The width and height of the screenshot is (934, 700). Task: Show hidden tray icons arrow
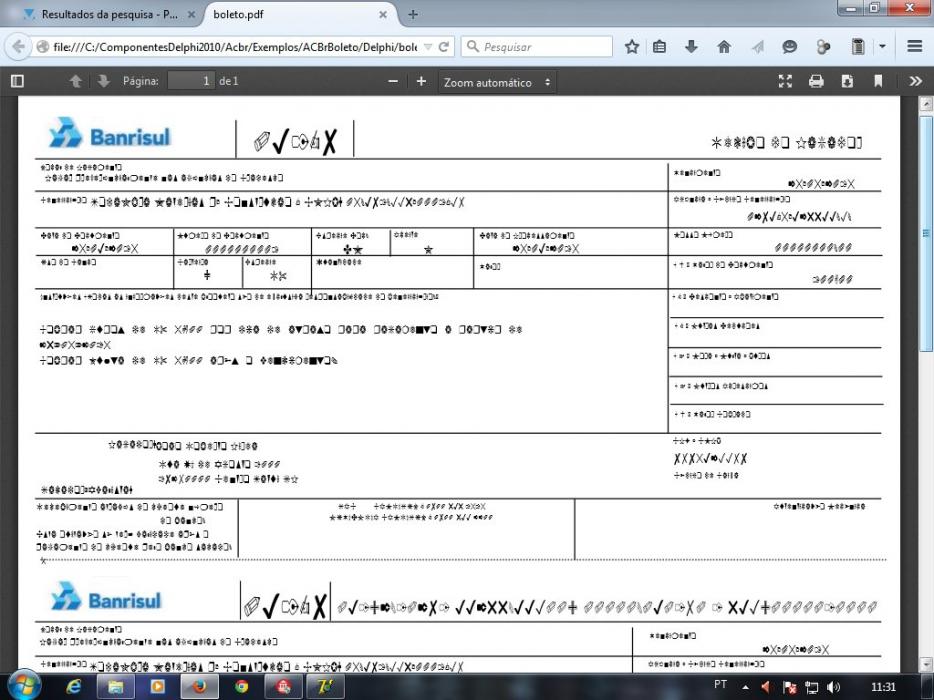[745, 687]
